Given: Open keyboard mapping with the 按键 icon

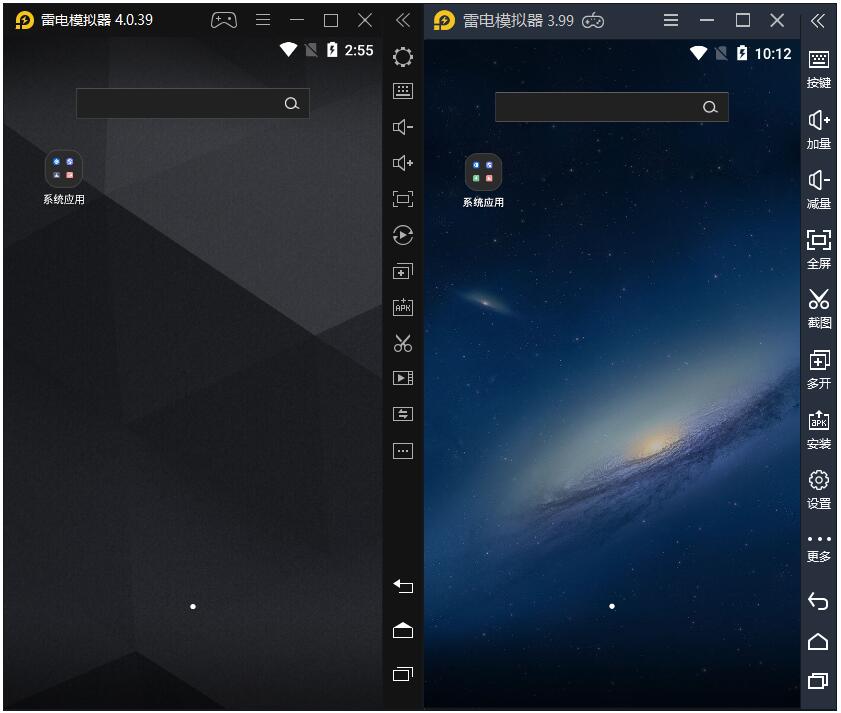Looking at the screenshot, I should (x=819, y=61).
